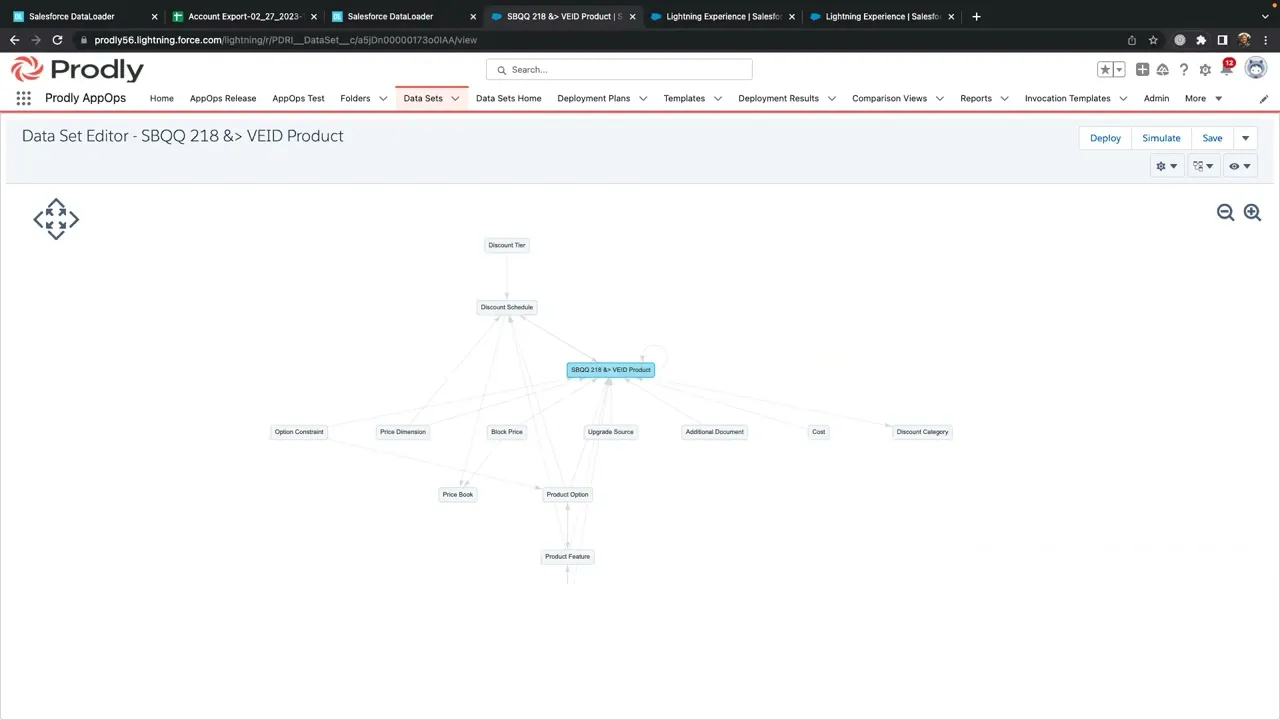Select the Additional Document node
Viewport: 1280px width, 720px height.
[x=715, y=432]
